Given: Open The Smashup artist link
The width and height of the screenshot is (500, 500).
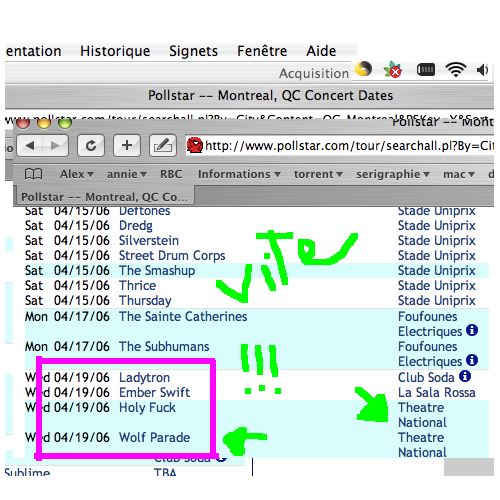Looking at the screenshot, I should coord(157,271).
